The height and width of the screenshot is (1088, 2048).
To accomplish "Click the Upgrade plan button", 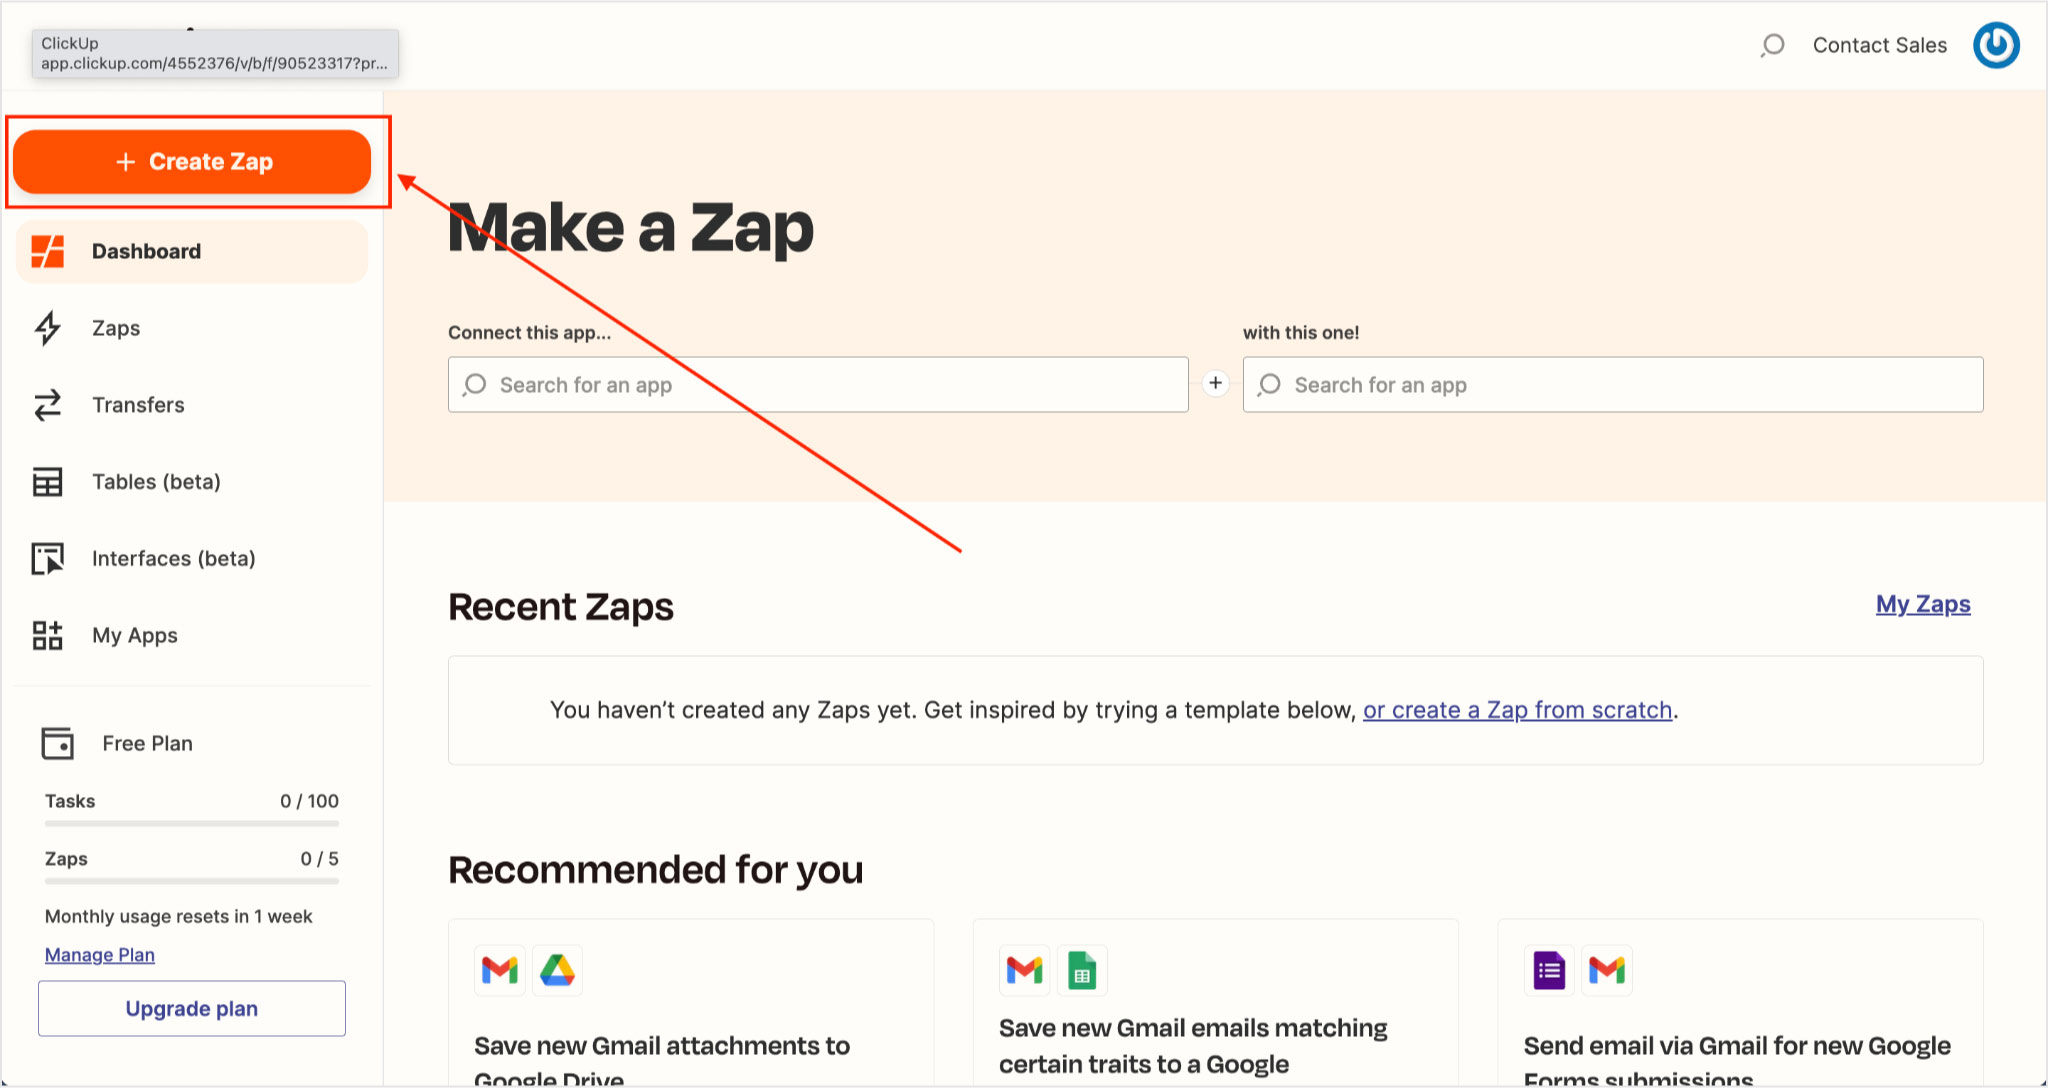I will pyautogui.click(x=194, y=1008).
